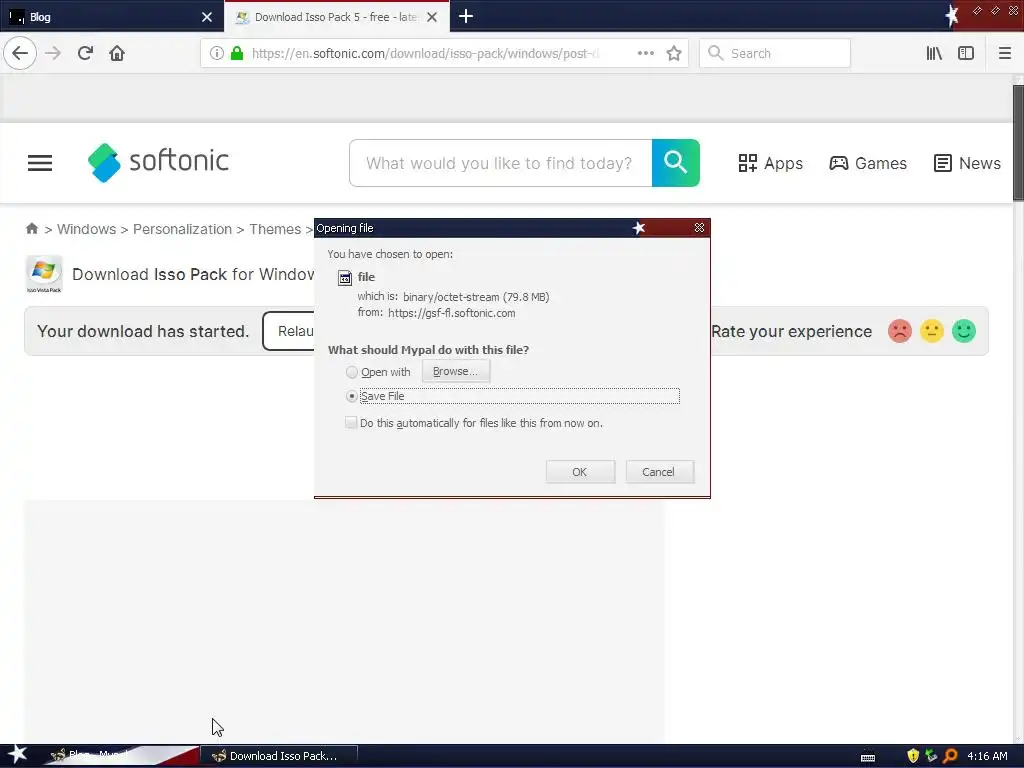The height and width of the screenshot is (768, 1024).
Task: Open the yellow shield tray icon
Action: point(913,756)
